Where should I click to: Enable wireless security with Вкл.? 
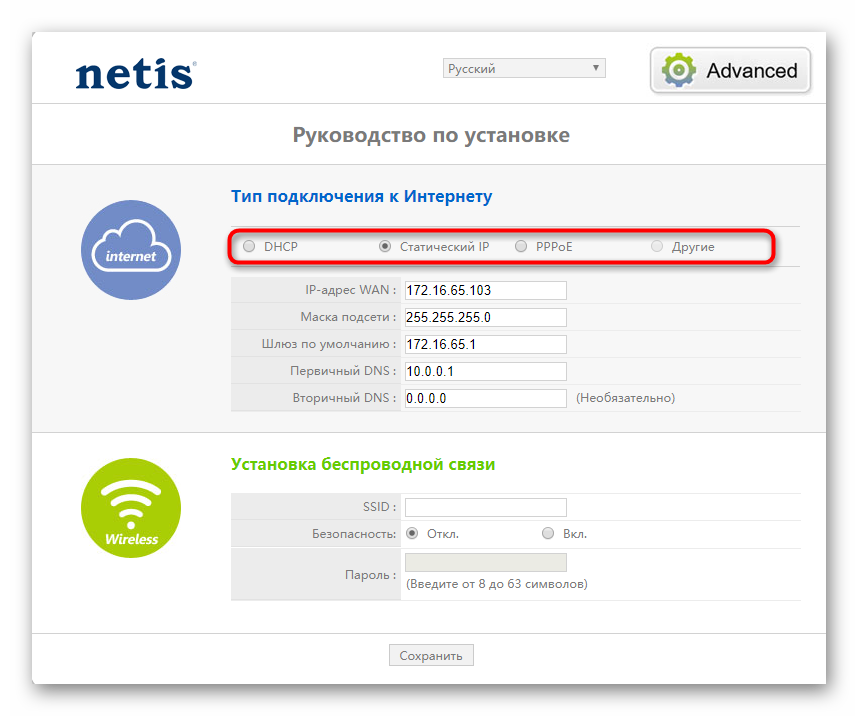pyautogui.click(x=548, y=534)
